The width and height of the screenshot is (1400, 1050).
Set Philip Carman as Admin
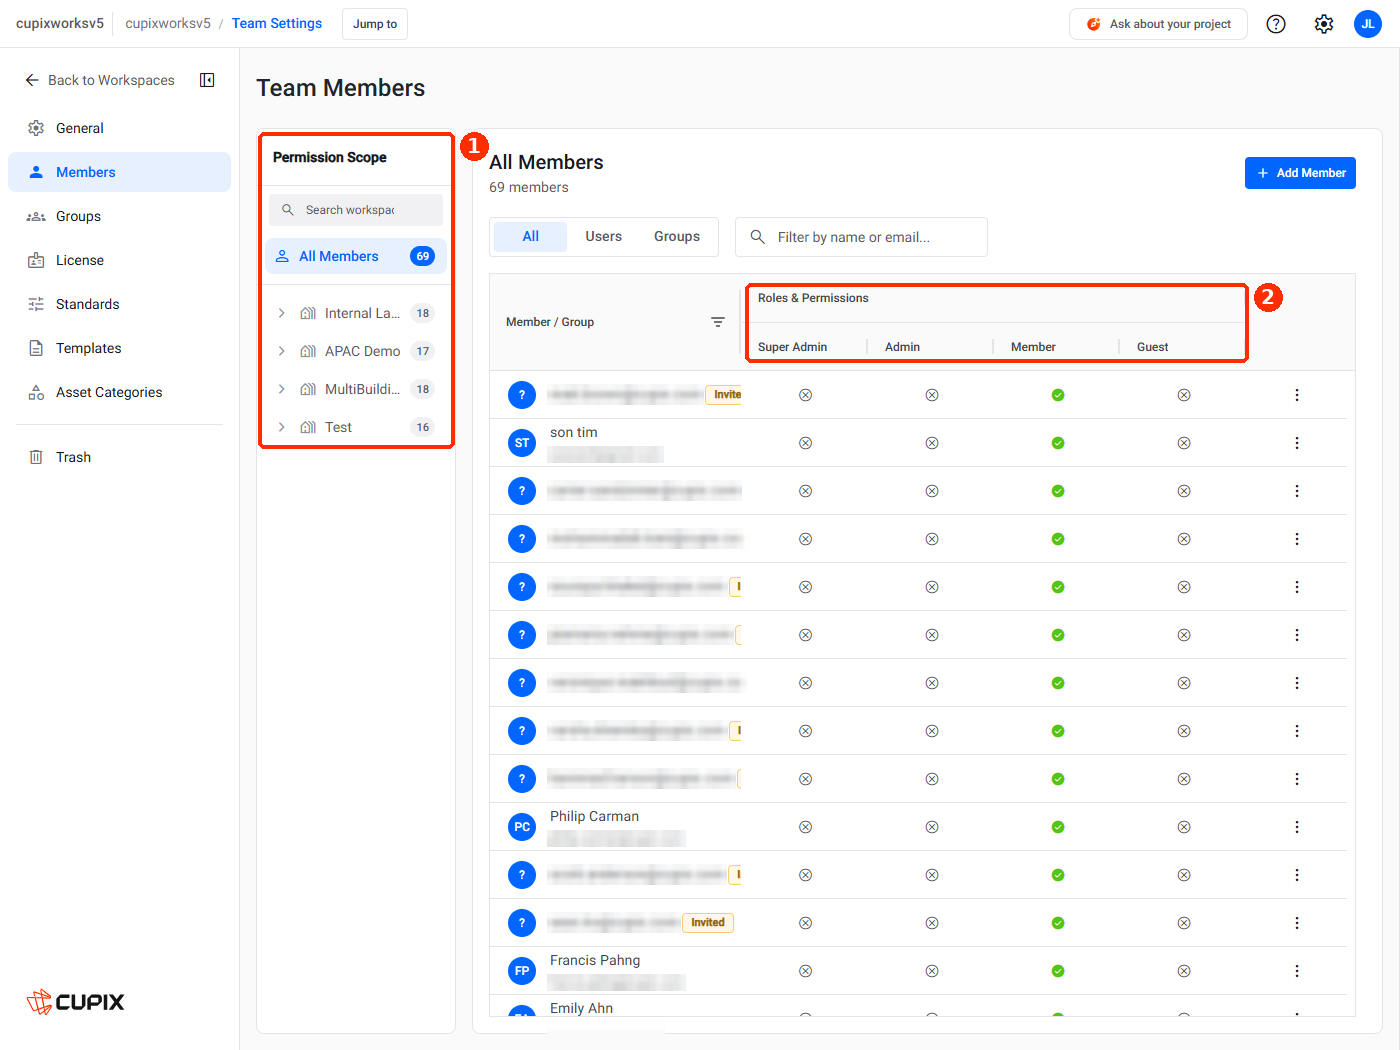click(932, 827)
